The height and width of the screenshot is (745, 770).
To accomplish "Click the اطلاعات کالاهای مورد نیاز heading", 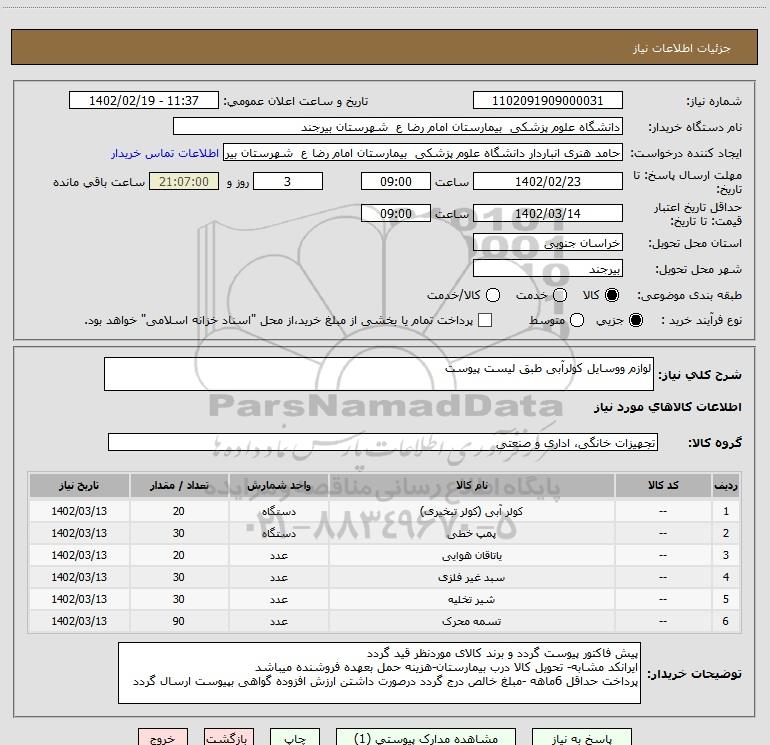I will [x=667, y=407].
